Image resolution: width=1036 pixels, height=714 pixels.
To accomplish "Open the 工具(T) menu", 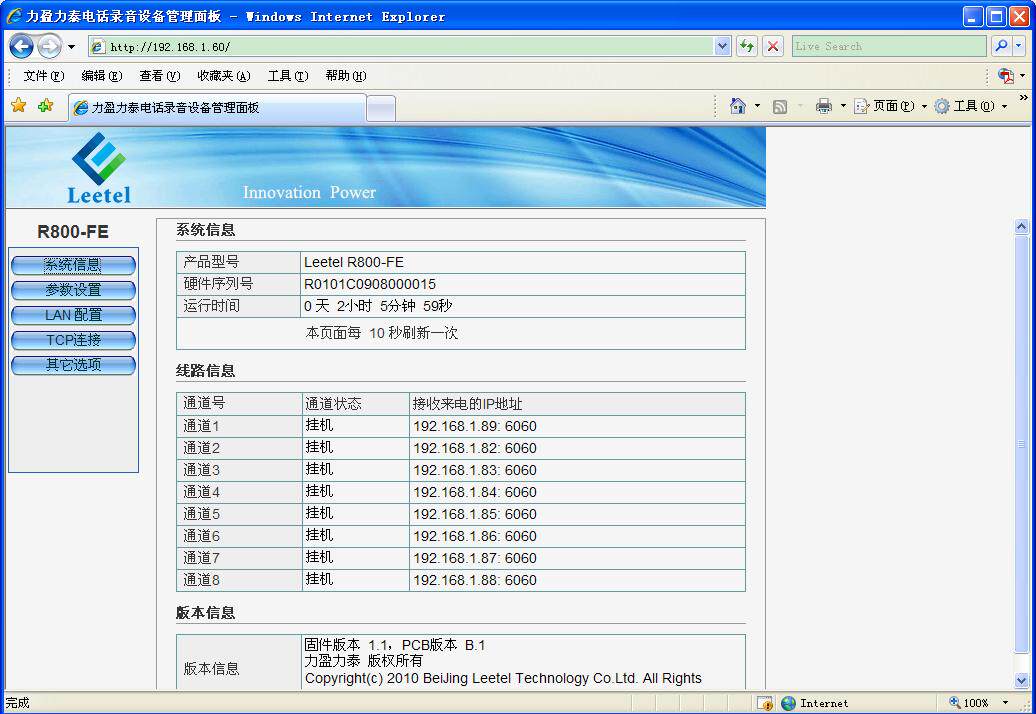I will click(288, 76).
